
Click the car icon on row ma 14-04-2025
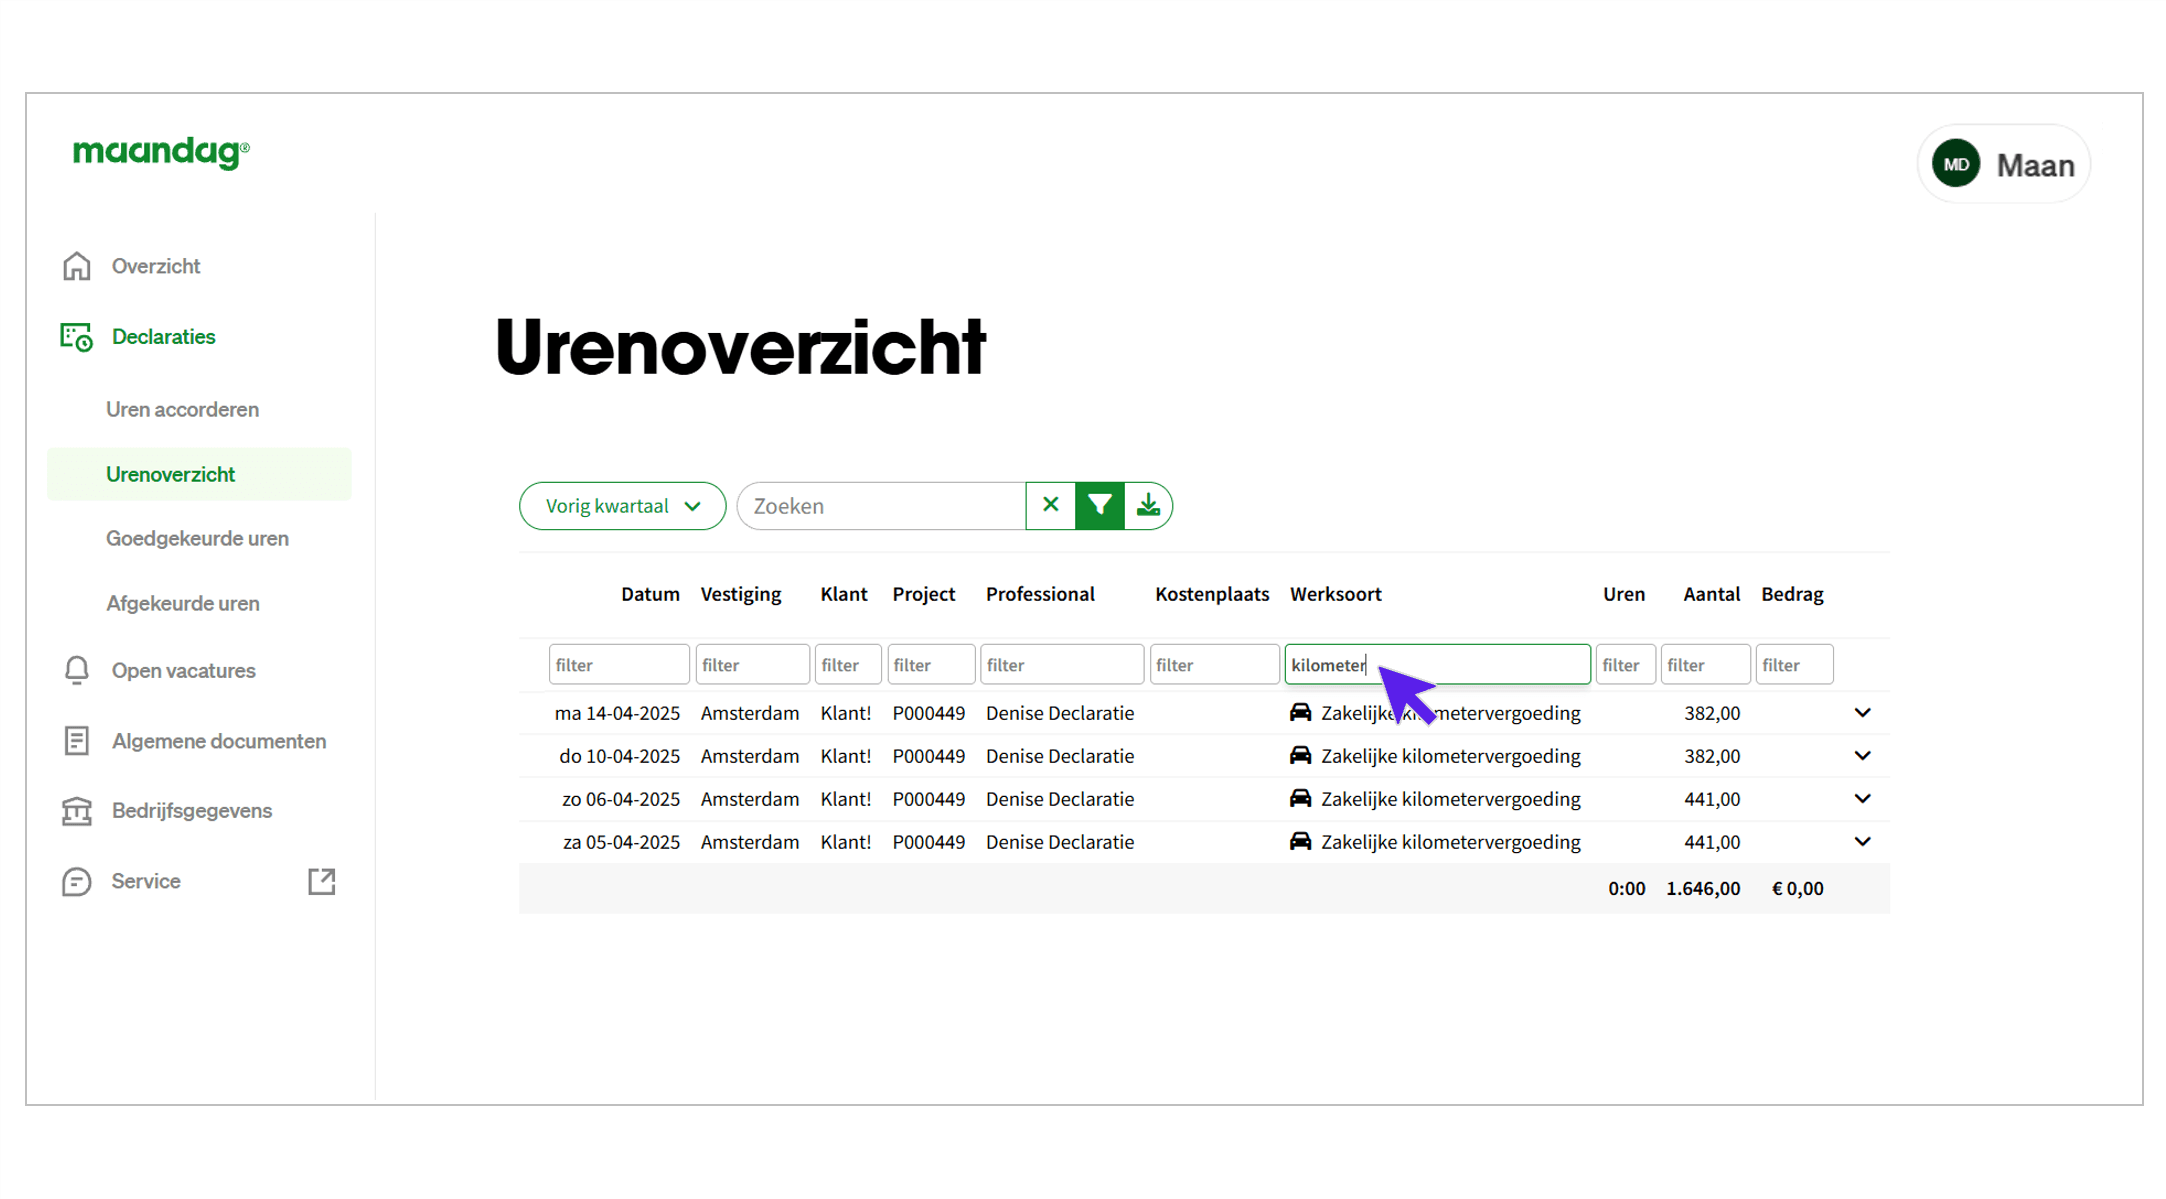[x=1300, y=713]
